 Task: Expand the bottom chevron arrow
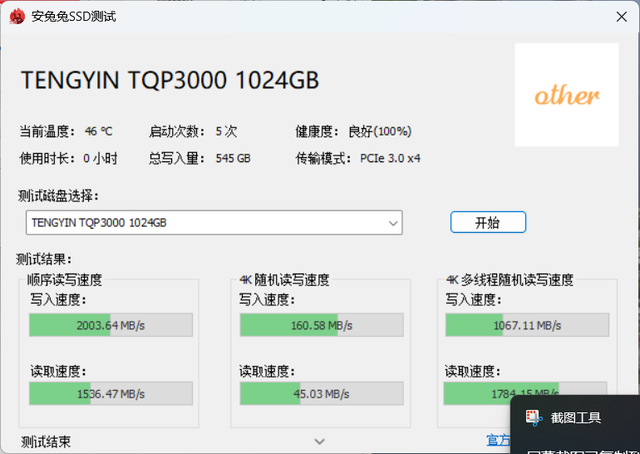click(x=320, y=441)
